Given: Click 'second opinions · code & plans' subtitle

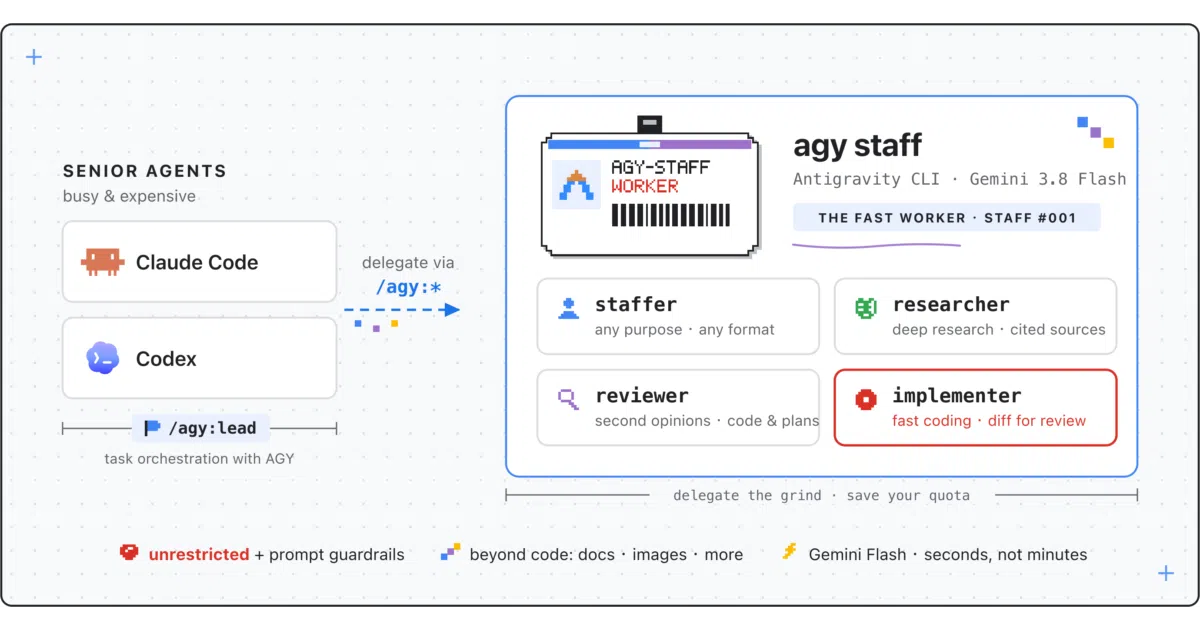Looking at the screenshot, I should pos(706,421).
